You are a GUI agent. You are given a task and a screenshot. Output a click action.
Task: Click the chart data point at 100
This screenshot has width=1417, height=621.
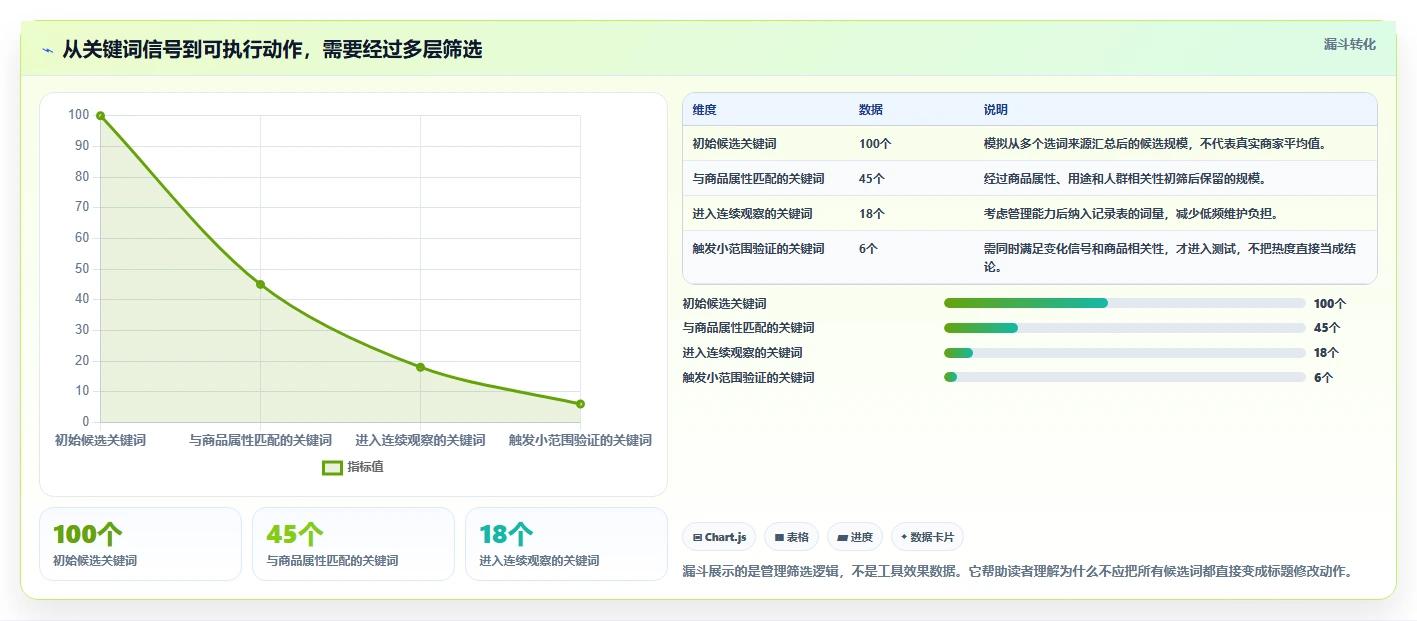click(x=100, y=116)
